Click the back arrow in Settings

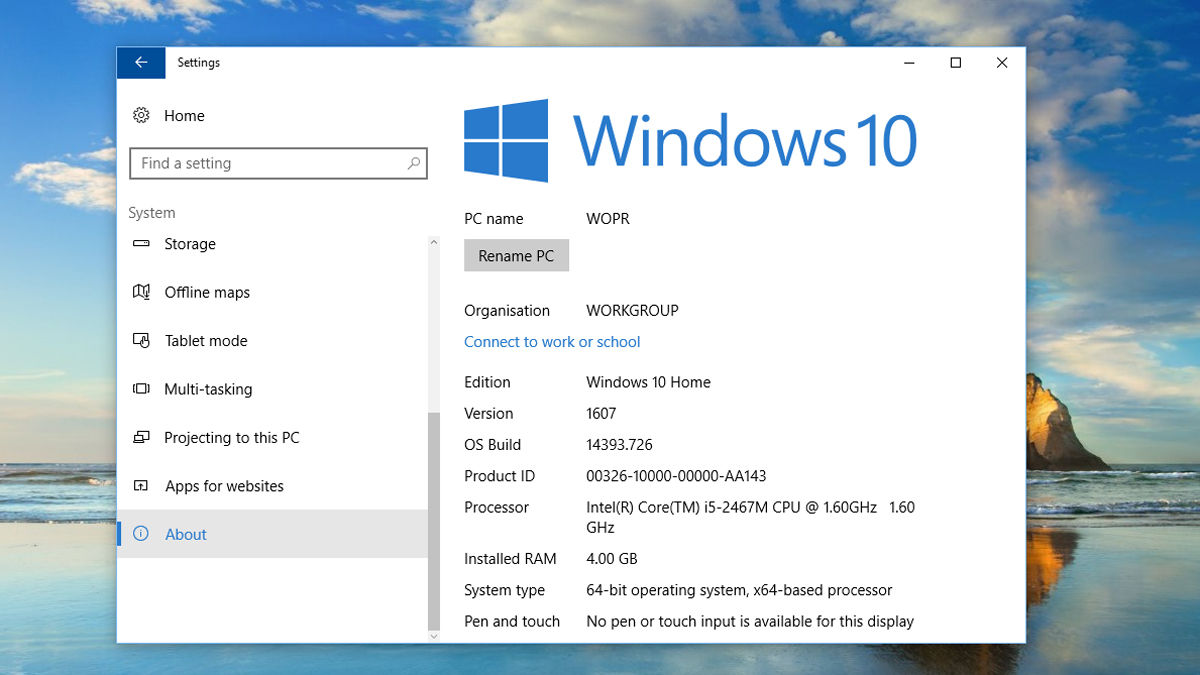141,62
